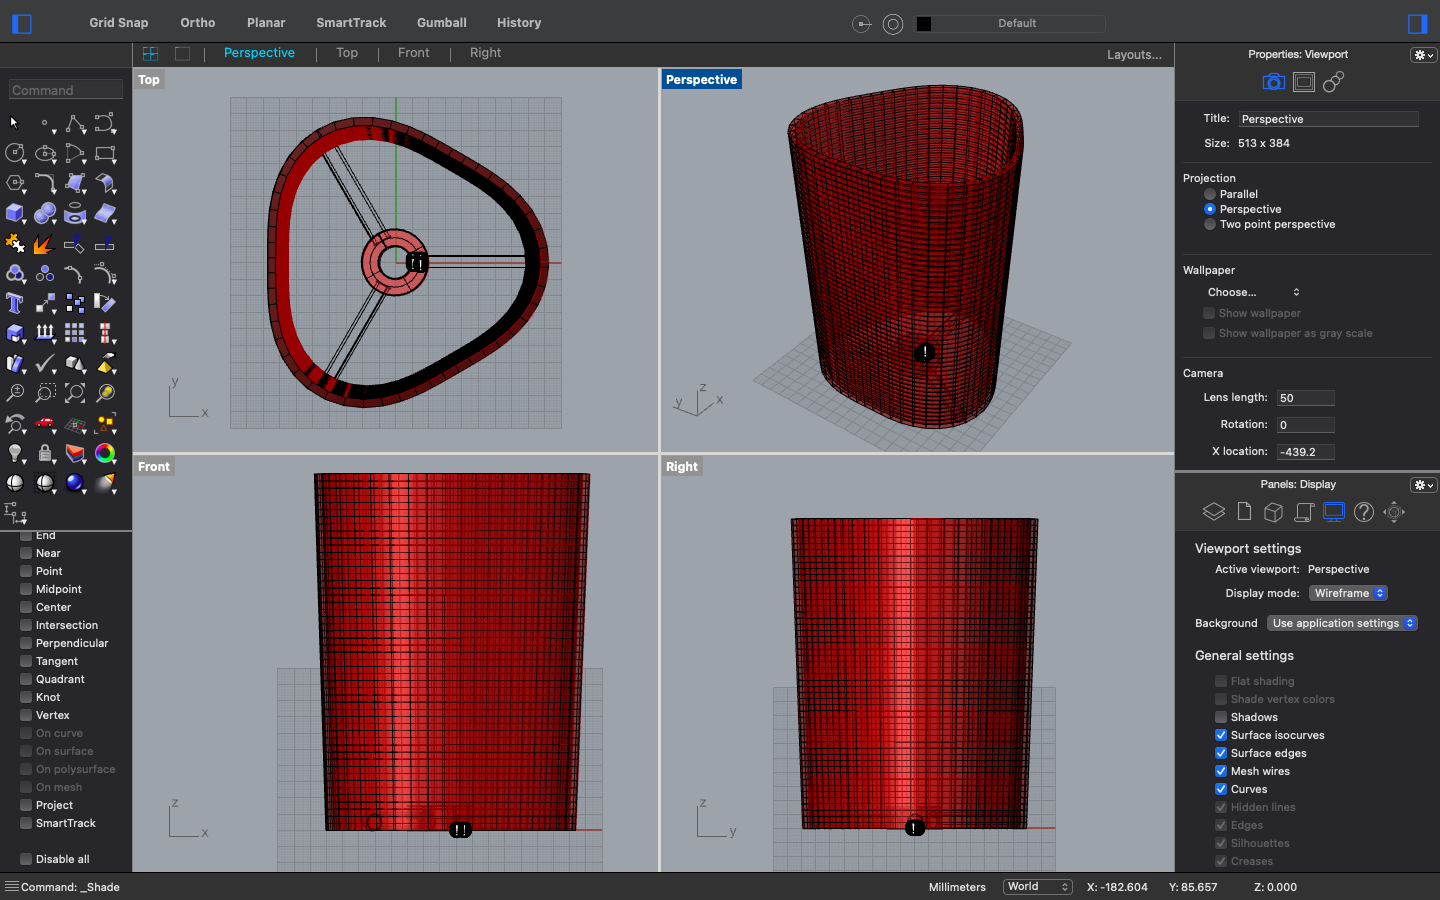Toggle History recording
The image size is (1440, 900).
519,23
